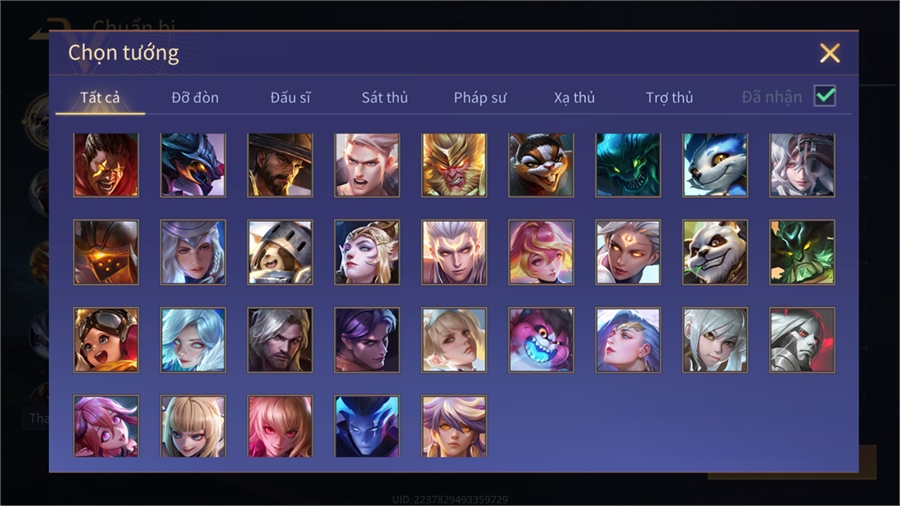
Task: Close the Chọn tướng dialog
Action: 829,53
